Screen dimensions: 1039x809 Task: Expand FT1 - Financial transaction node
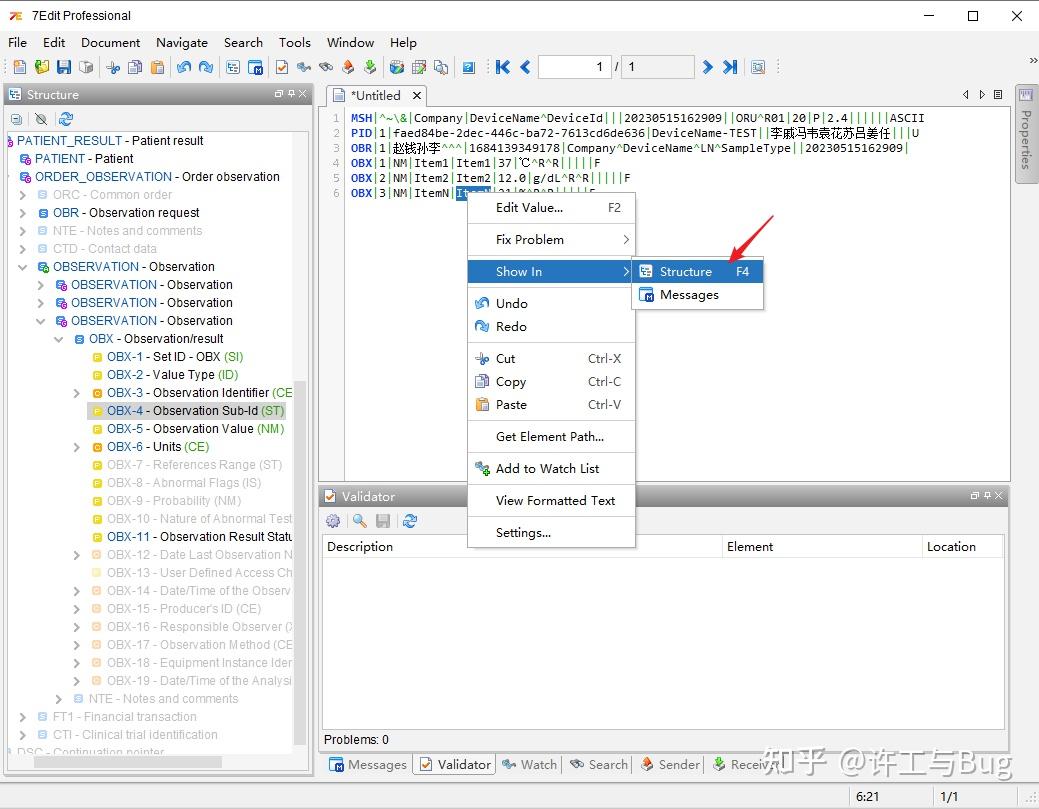[x=23, y=717]
